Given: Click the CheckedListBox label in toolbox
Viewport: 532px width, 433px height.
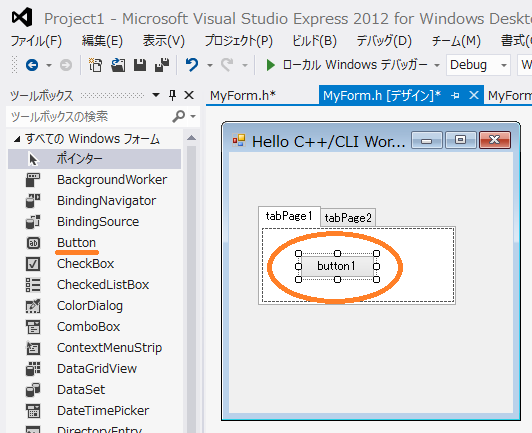Looking at the screenshot, I should [x=103, y=285].
